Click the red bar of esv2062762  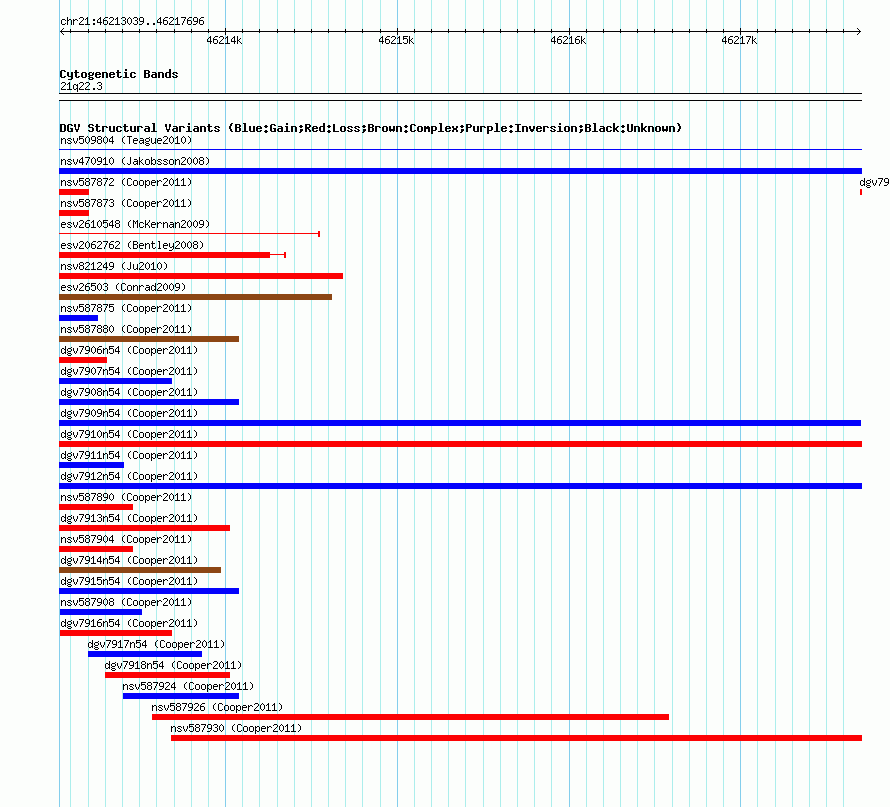(165, 255)
